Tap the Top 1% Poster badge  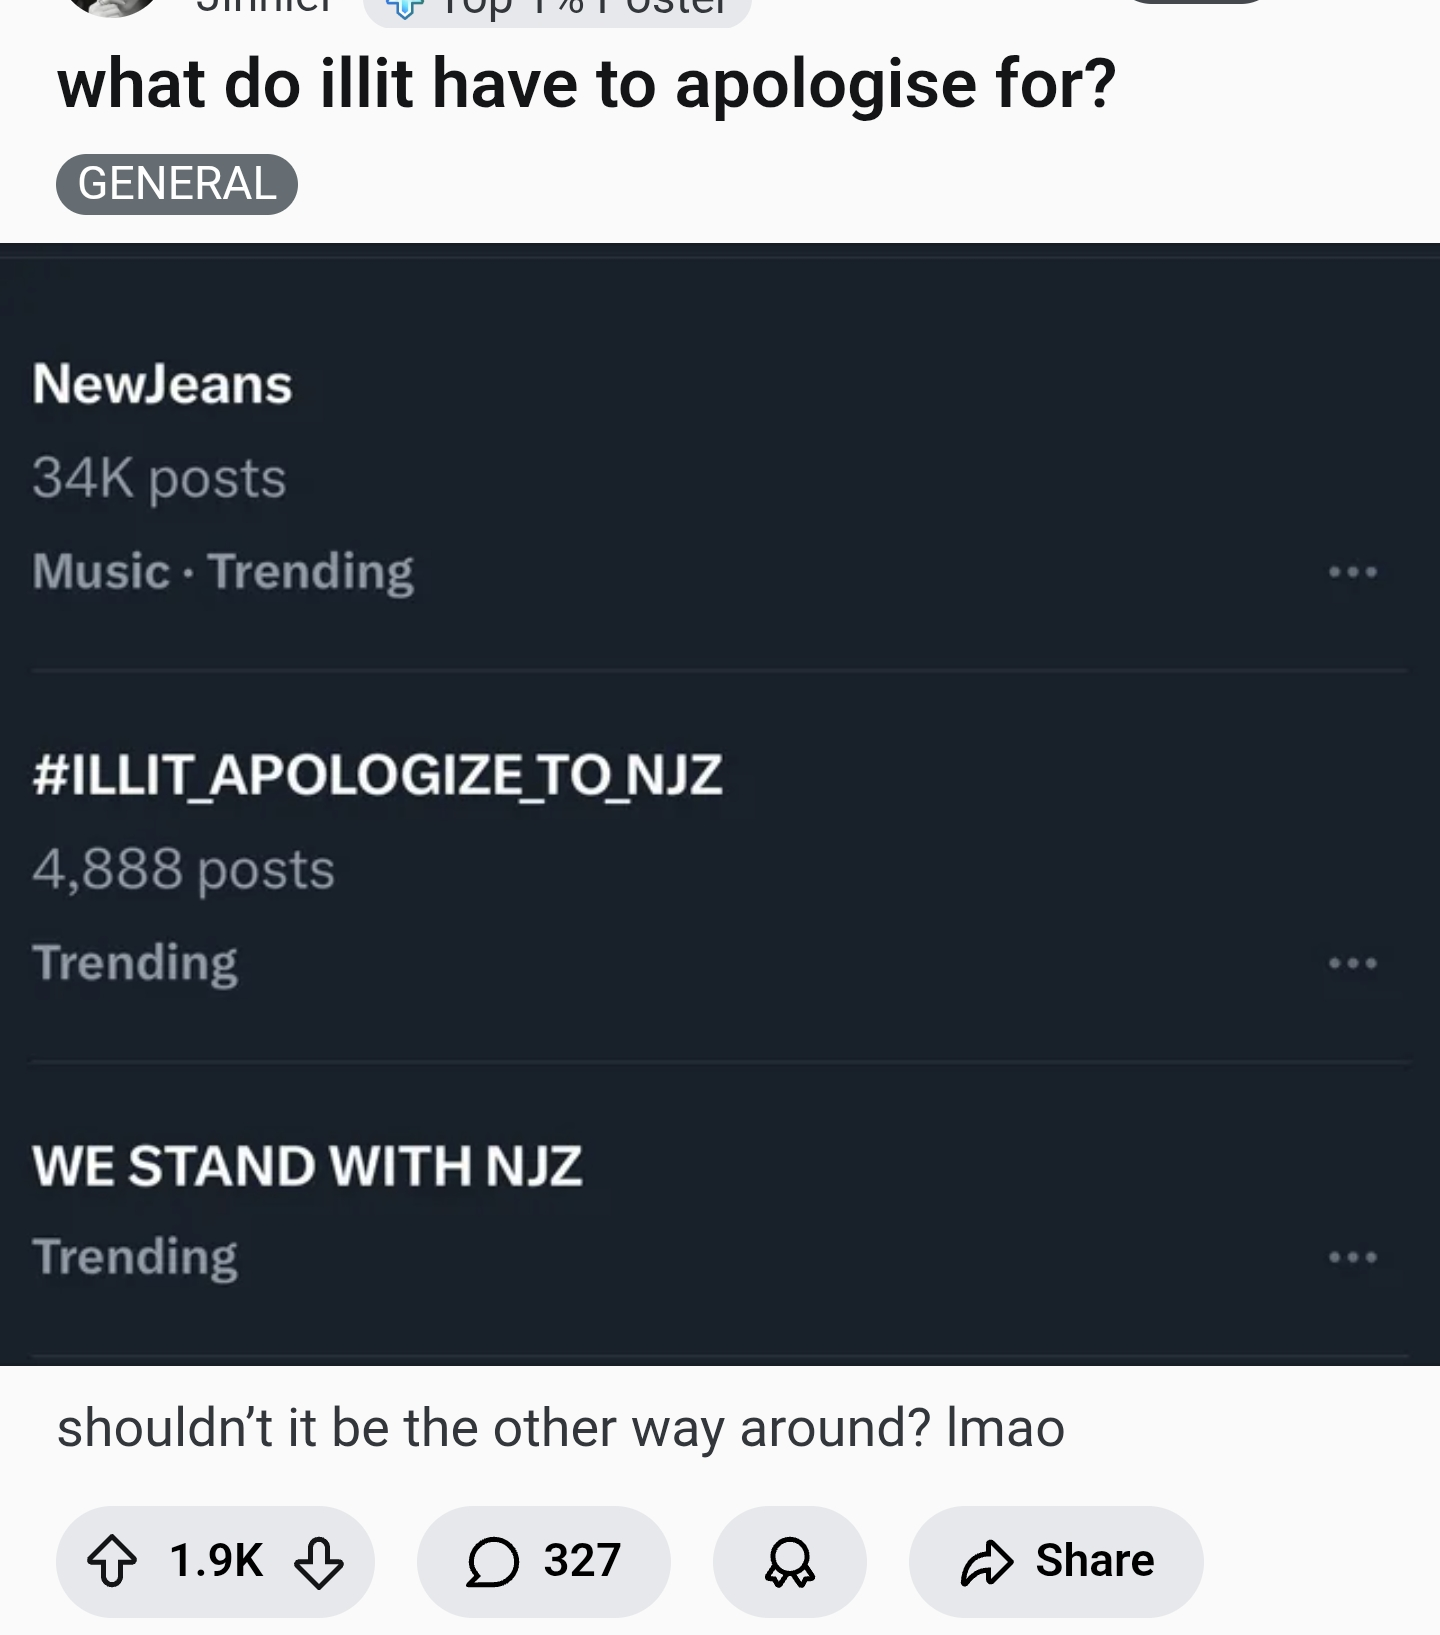[x=556, y=10]
